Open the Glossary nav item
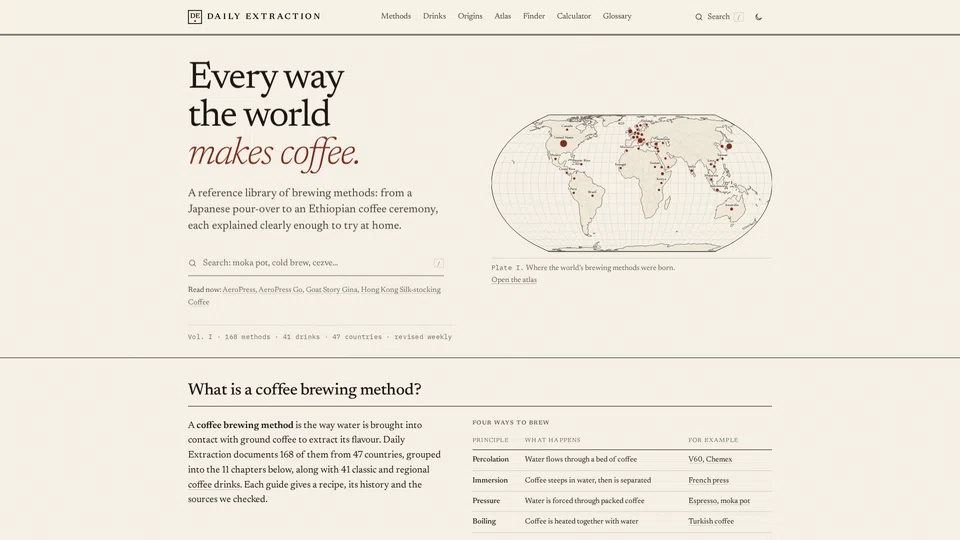Viewport: 960px width, 540px height. pos(617,17)
